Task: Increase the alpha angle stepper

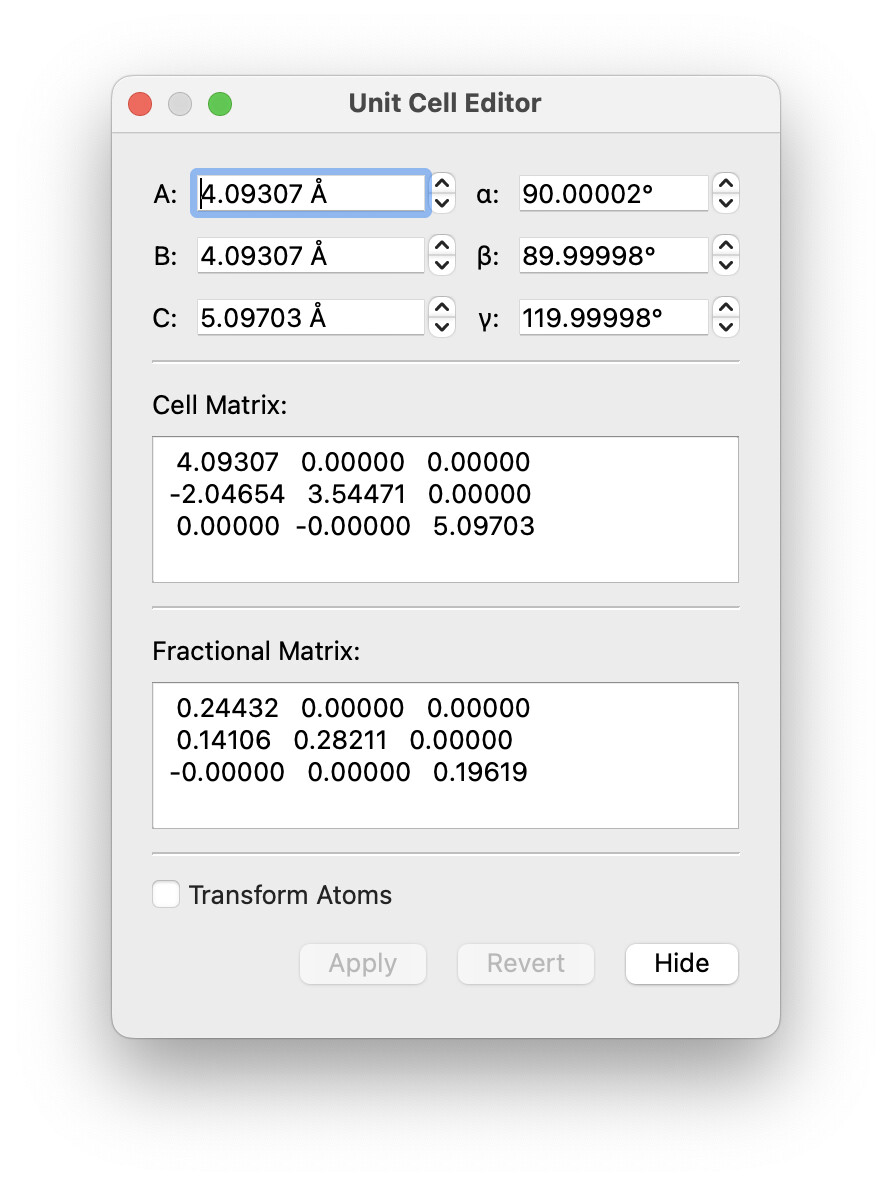Action: [x=726, y=184]
